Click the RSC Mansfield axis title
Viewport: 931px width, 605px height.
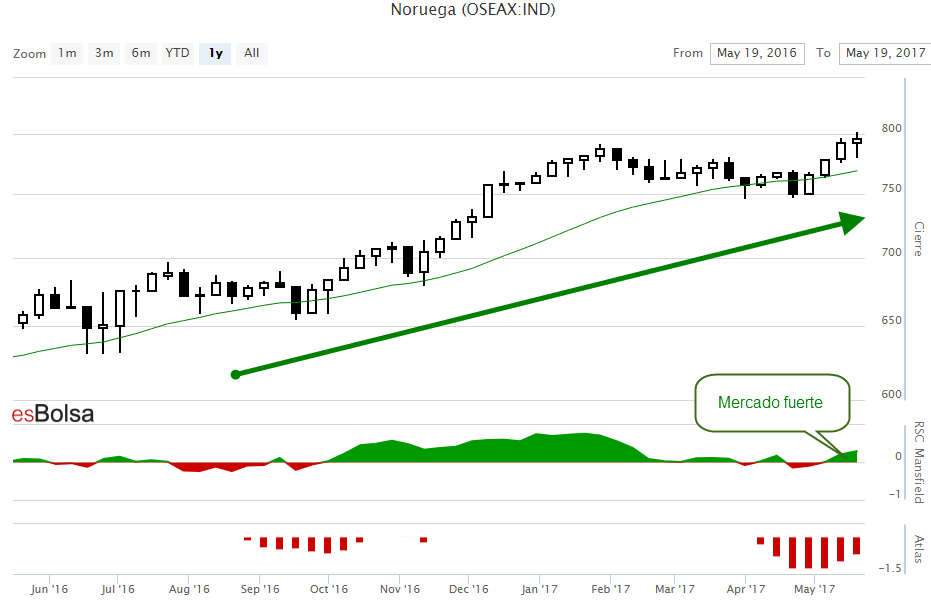click(919, 463)
